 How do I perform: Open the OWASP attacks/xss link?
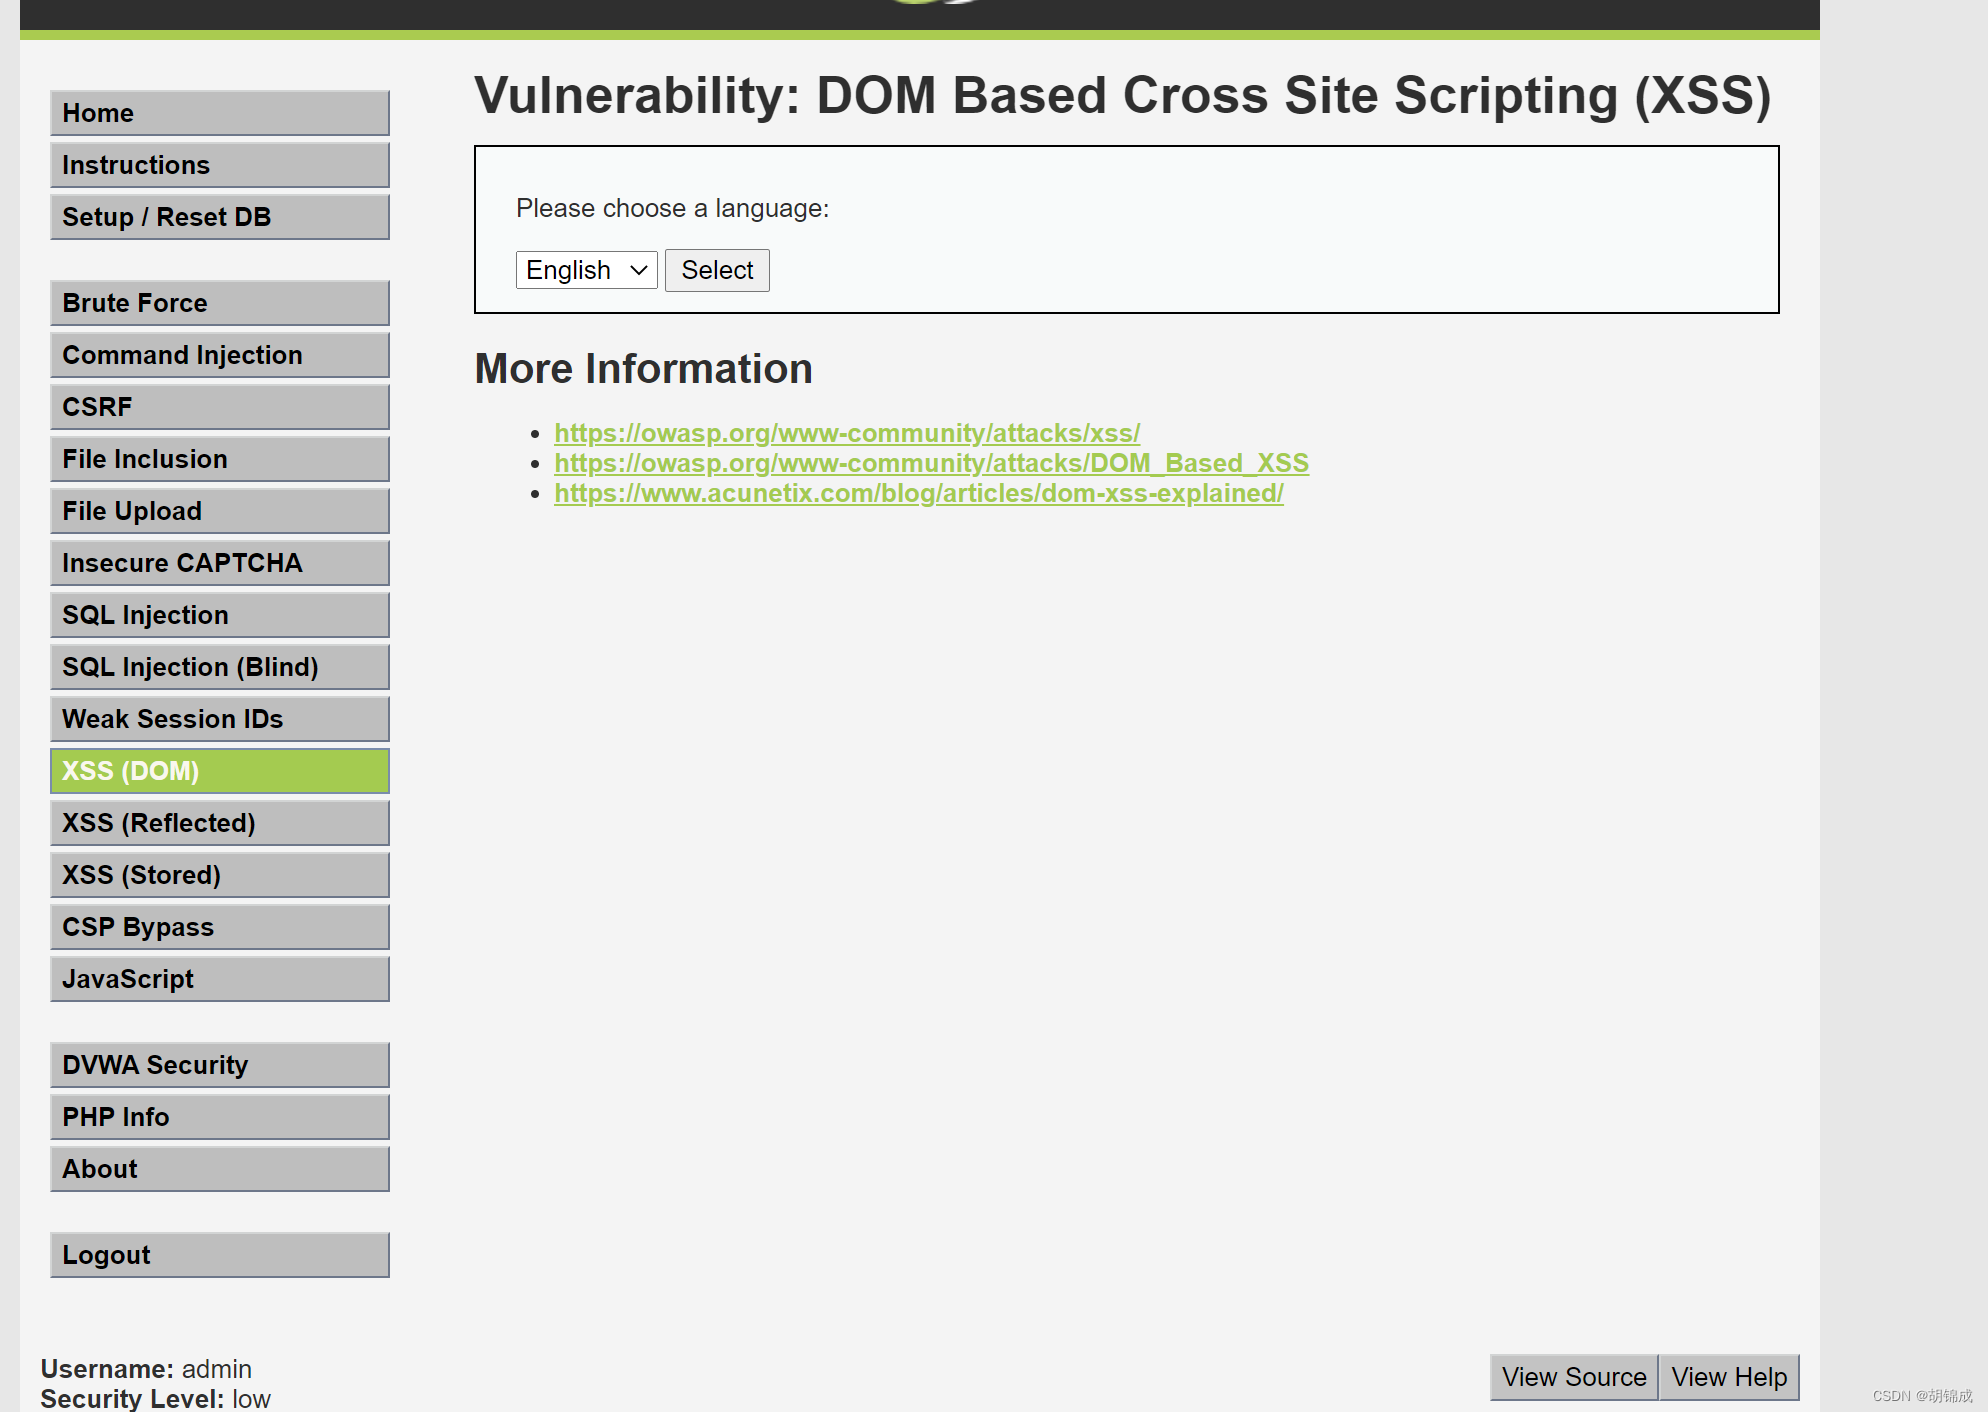point(847,433)
